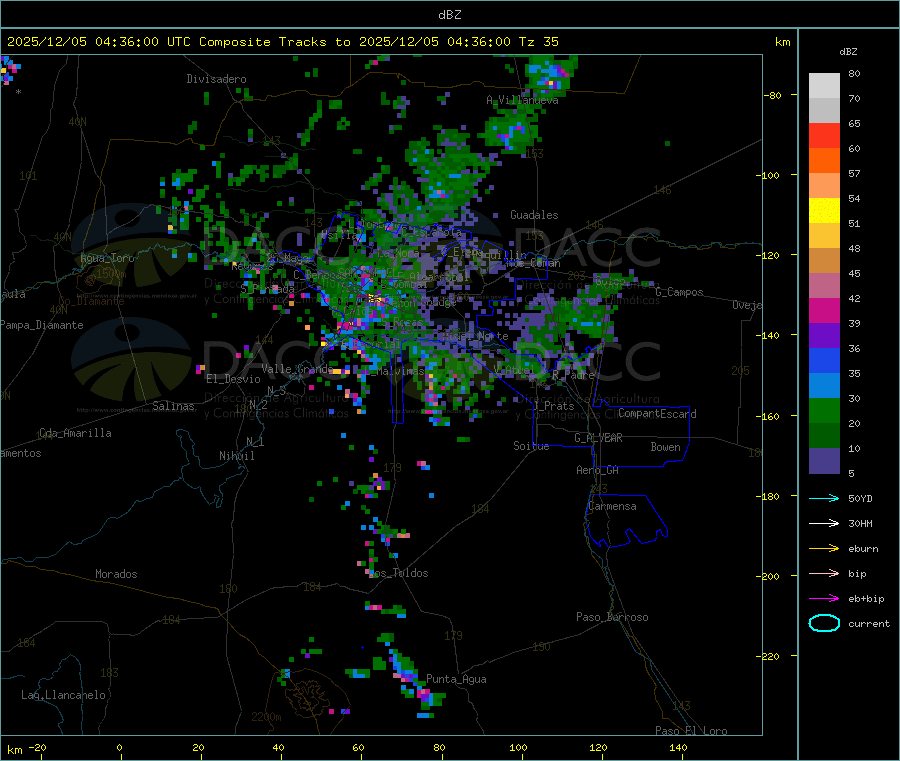Click the El_Desvio map label
Screen dimensions: 900x761
pos(234,379)
